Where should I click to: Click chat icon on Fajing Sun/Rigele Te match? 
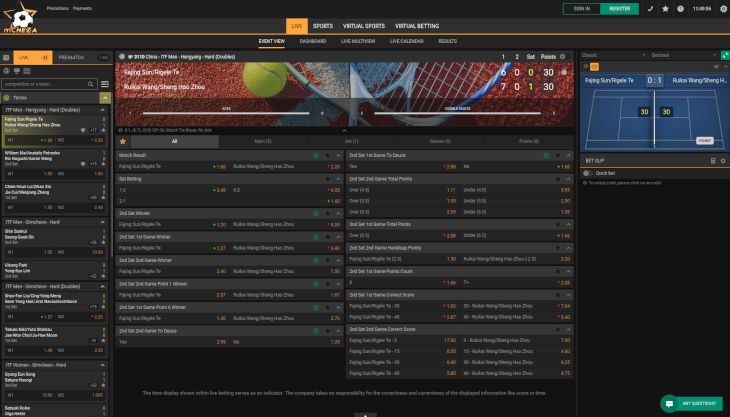tap(83, 130)
